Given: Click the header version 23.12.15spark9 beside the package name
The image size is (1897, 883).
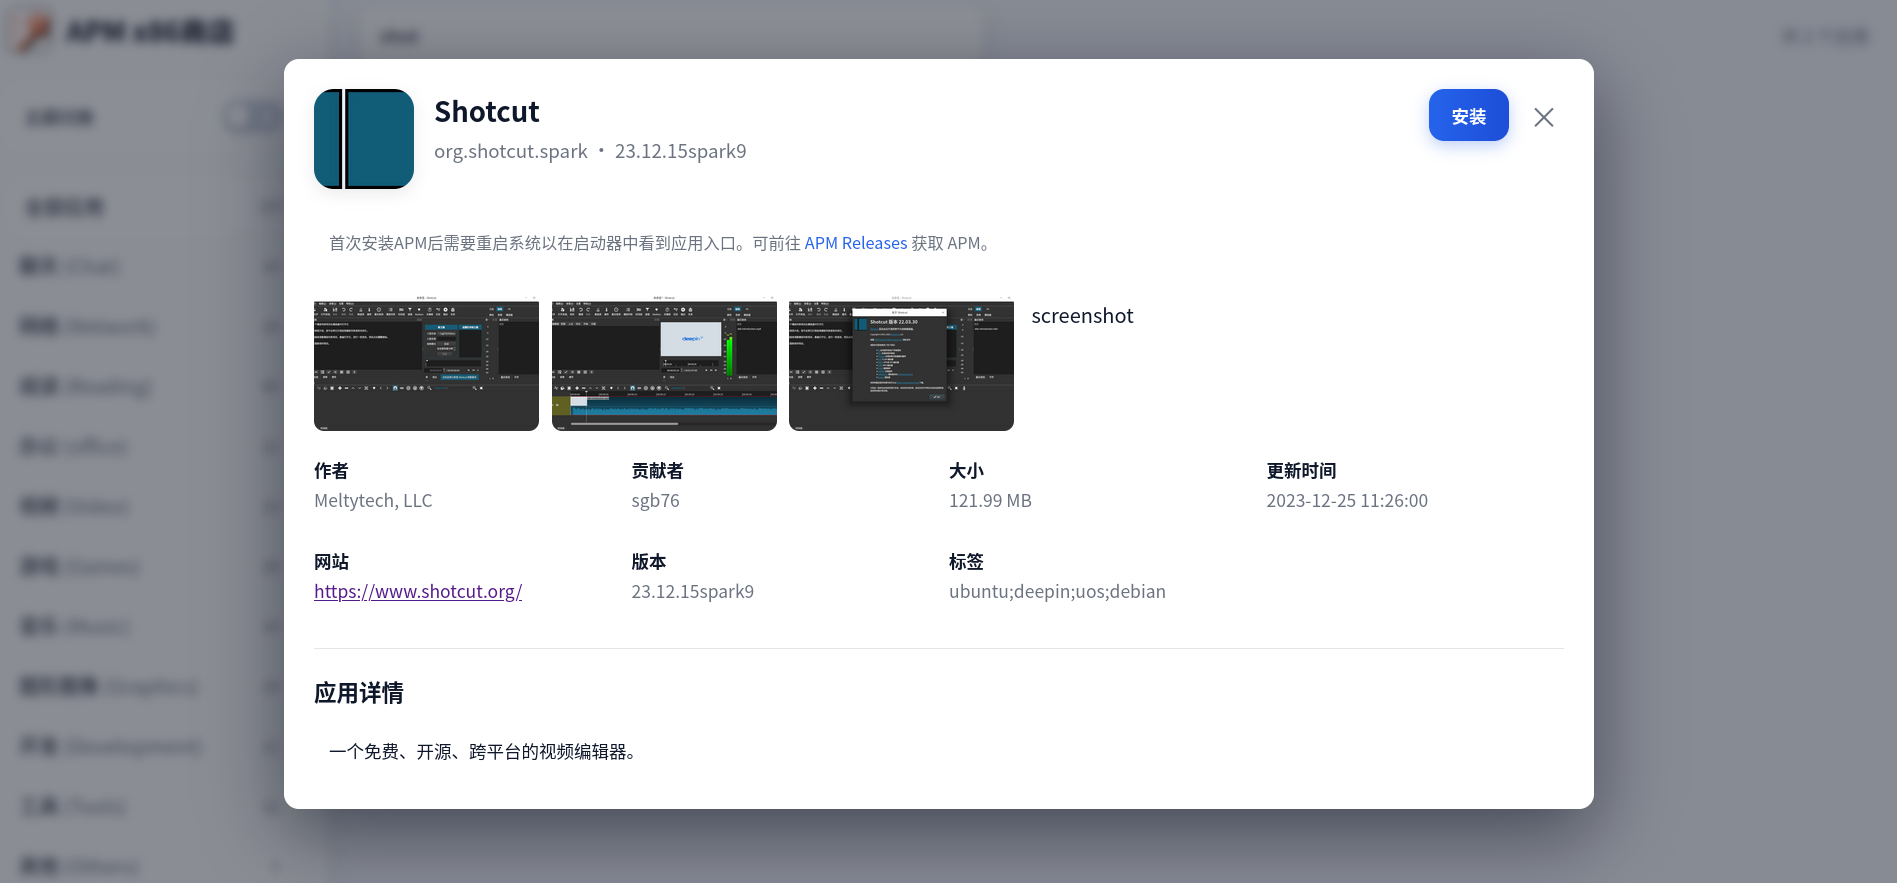Looking at the screenshot, I should click(x=680, y=151).
